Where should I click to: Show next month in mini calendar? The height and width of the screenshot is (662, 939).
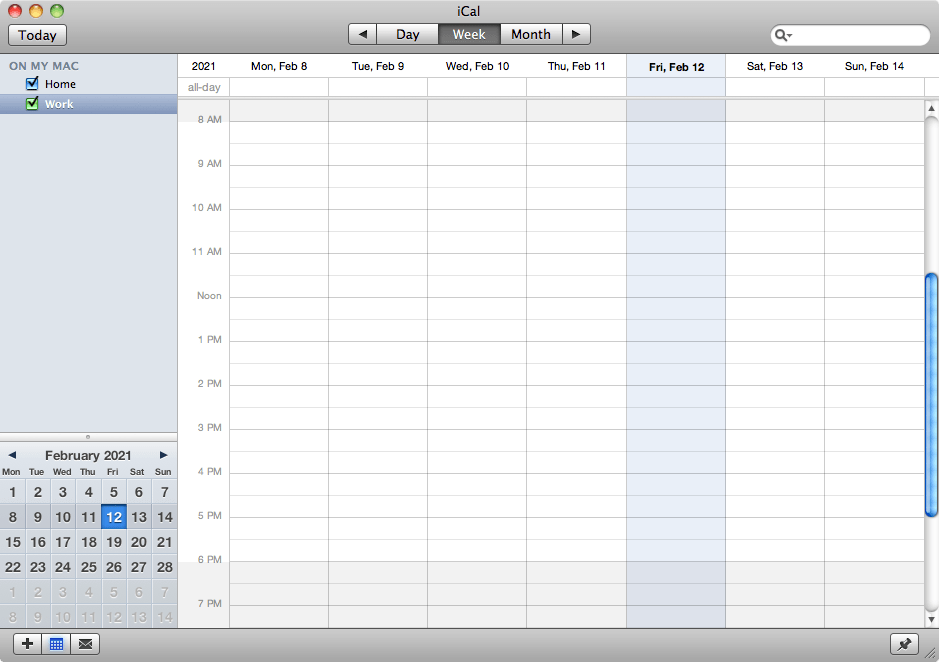point(163,455)
